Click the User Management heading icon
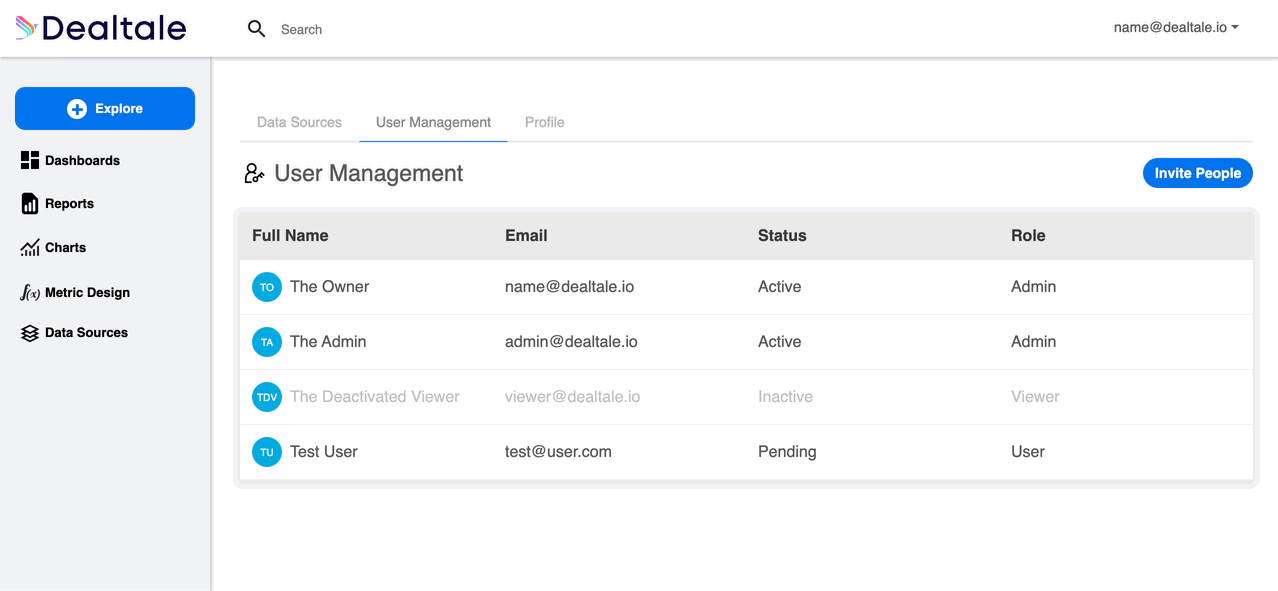This screenshot has height=591, width=1278. (254, 174)
